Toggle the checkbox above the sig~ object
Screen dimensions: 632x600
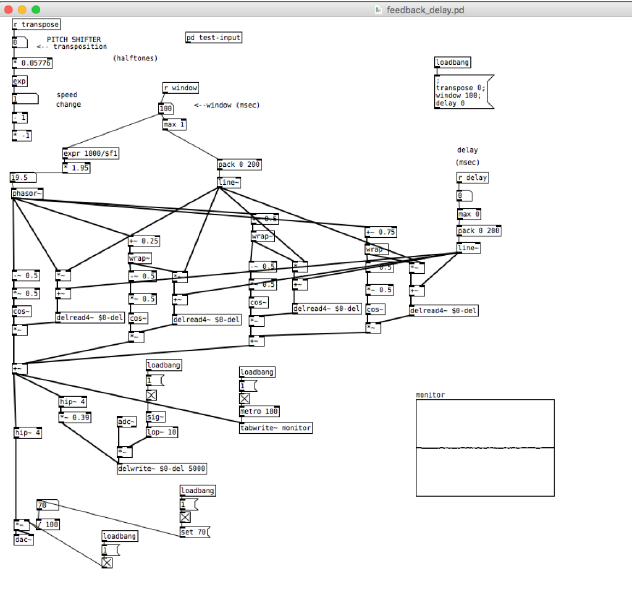tap(152, 395)
